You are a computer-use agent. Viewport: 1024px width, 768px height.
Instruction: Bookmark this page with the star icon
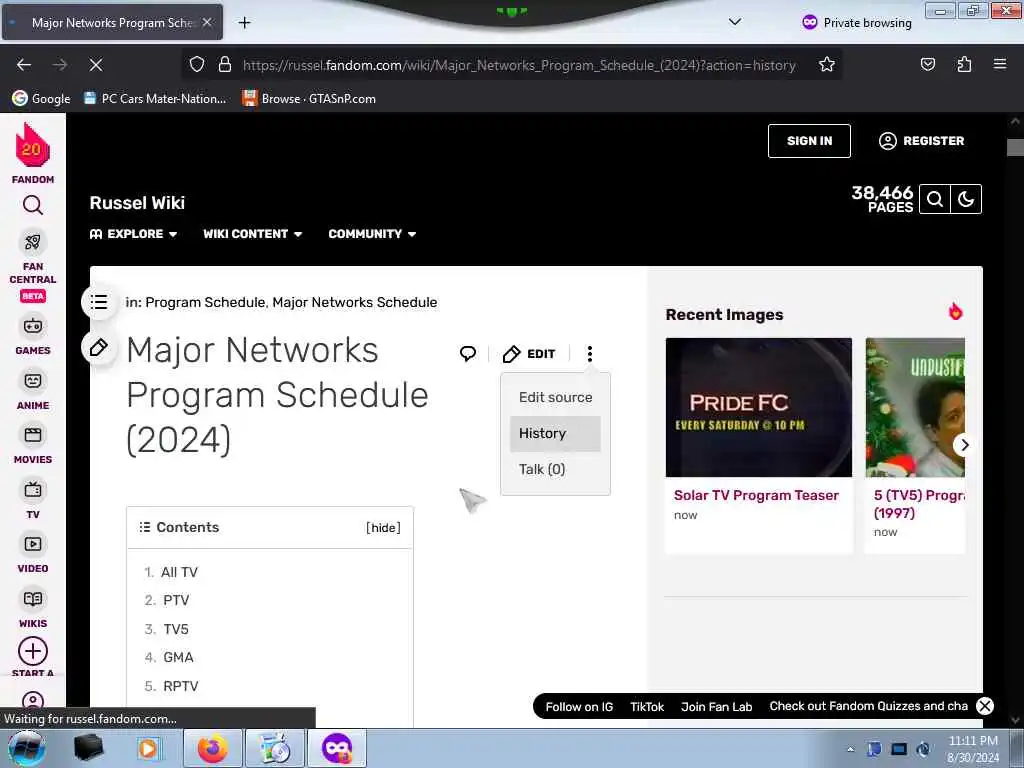(x=827, y=65)
